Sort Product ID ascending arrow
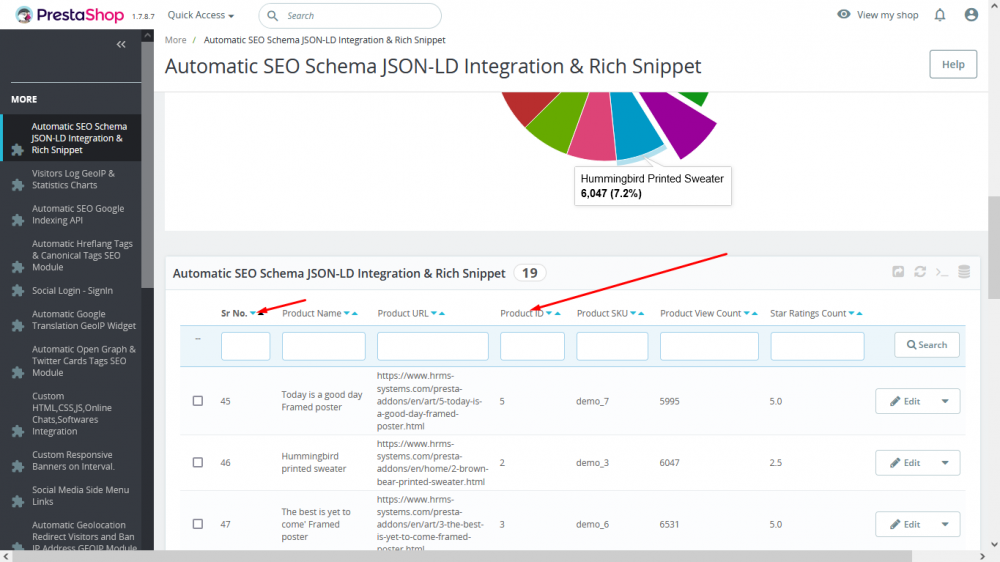Viewport: 1000px width, 562px height. (557, 313)
